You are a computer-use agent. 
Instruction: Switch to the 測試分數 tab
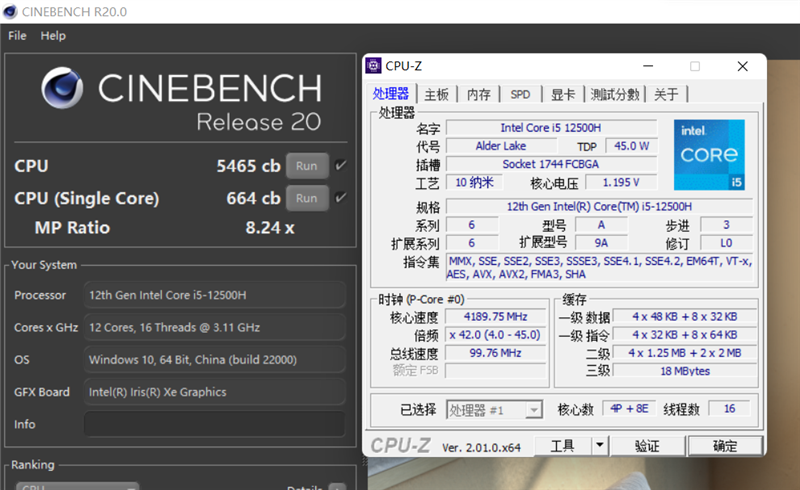[615, 94]
